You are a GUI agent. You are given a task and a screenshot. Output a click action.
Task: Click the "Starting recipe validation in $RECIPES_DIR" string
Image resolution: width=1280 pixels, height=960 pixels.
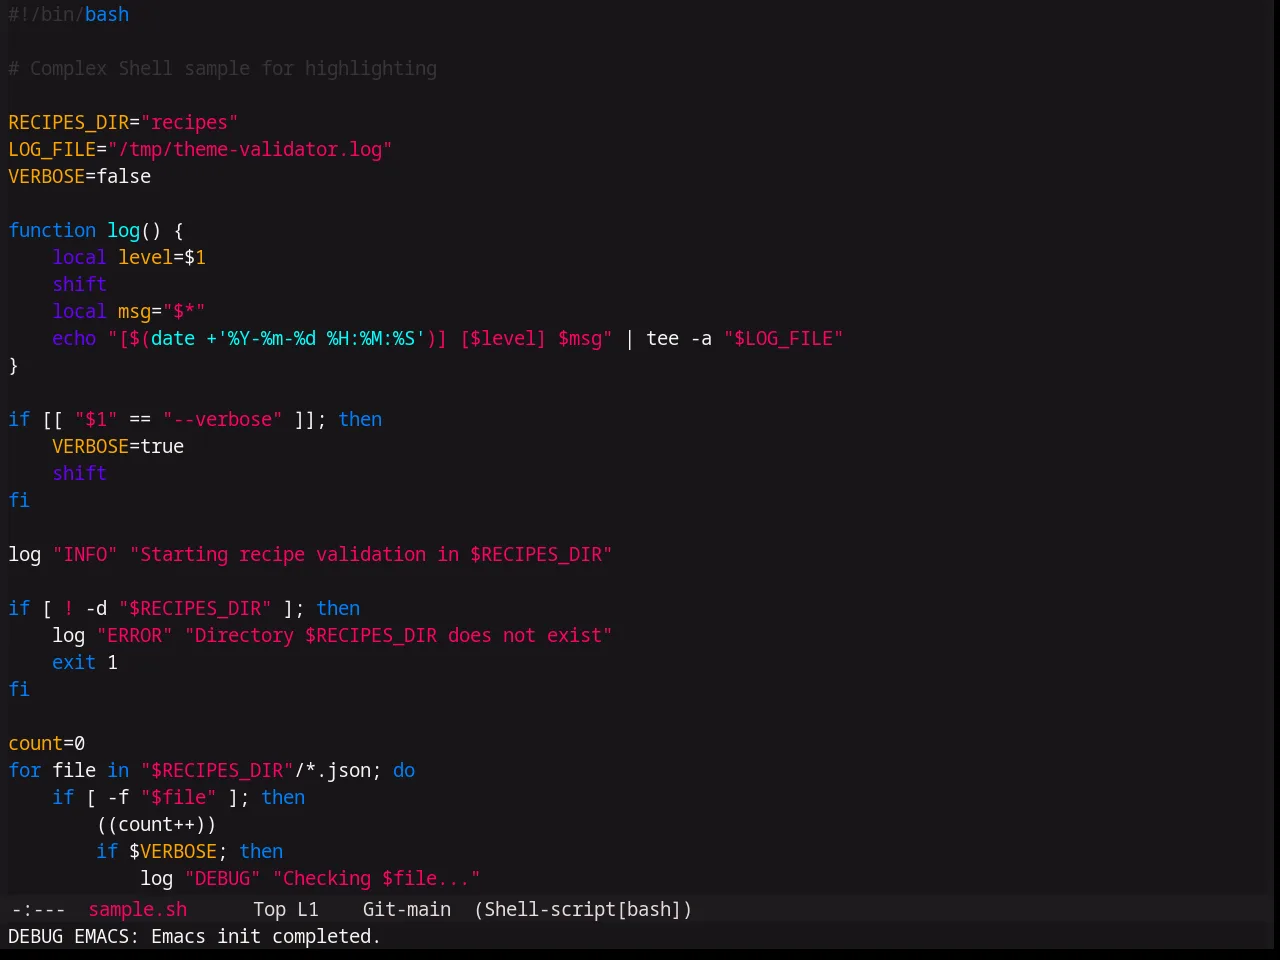pos(371,554)
